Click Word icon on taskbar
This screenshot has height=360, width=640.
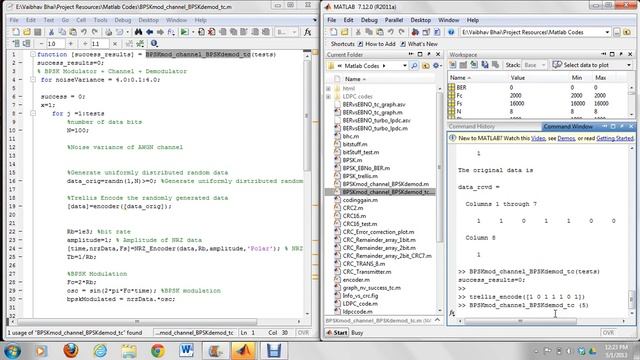(187, 351)
